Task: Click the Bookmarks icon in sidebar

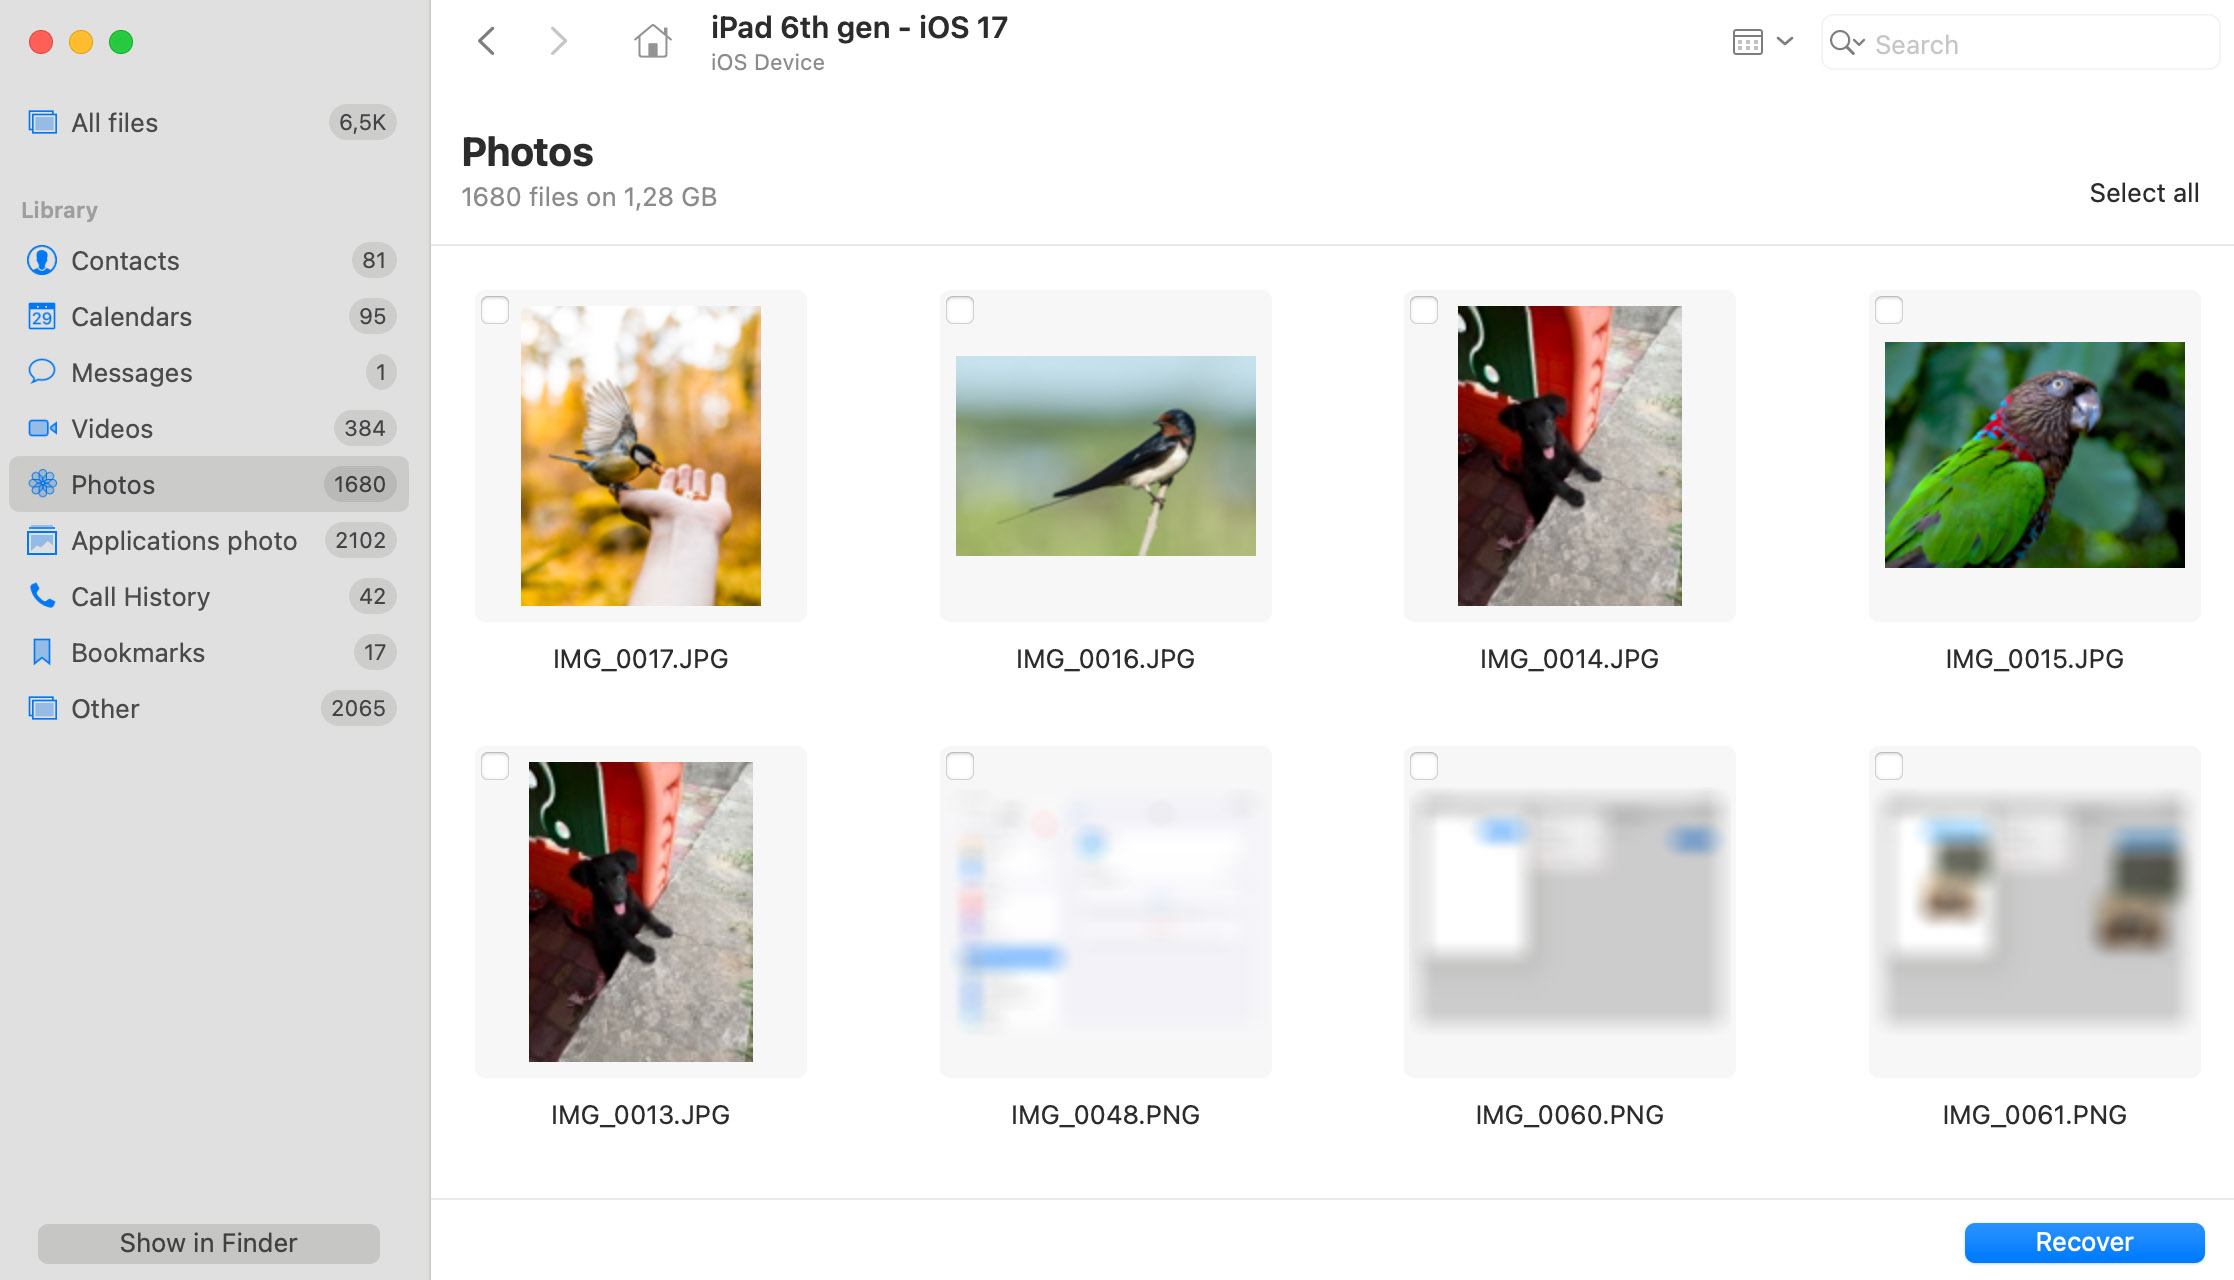Action: pyautogui.click(x=41, y=652)
